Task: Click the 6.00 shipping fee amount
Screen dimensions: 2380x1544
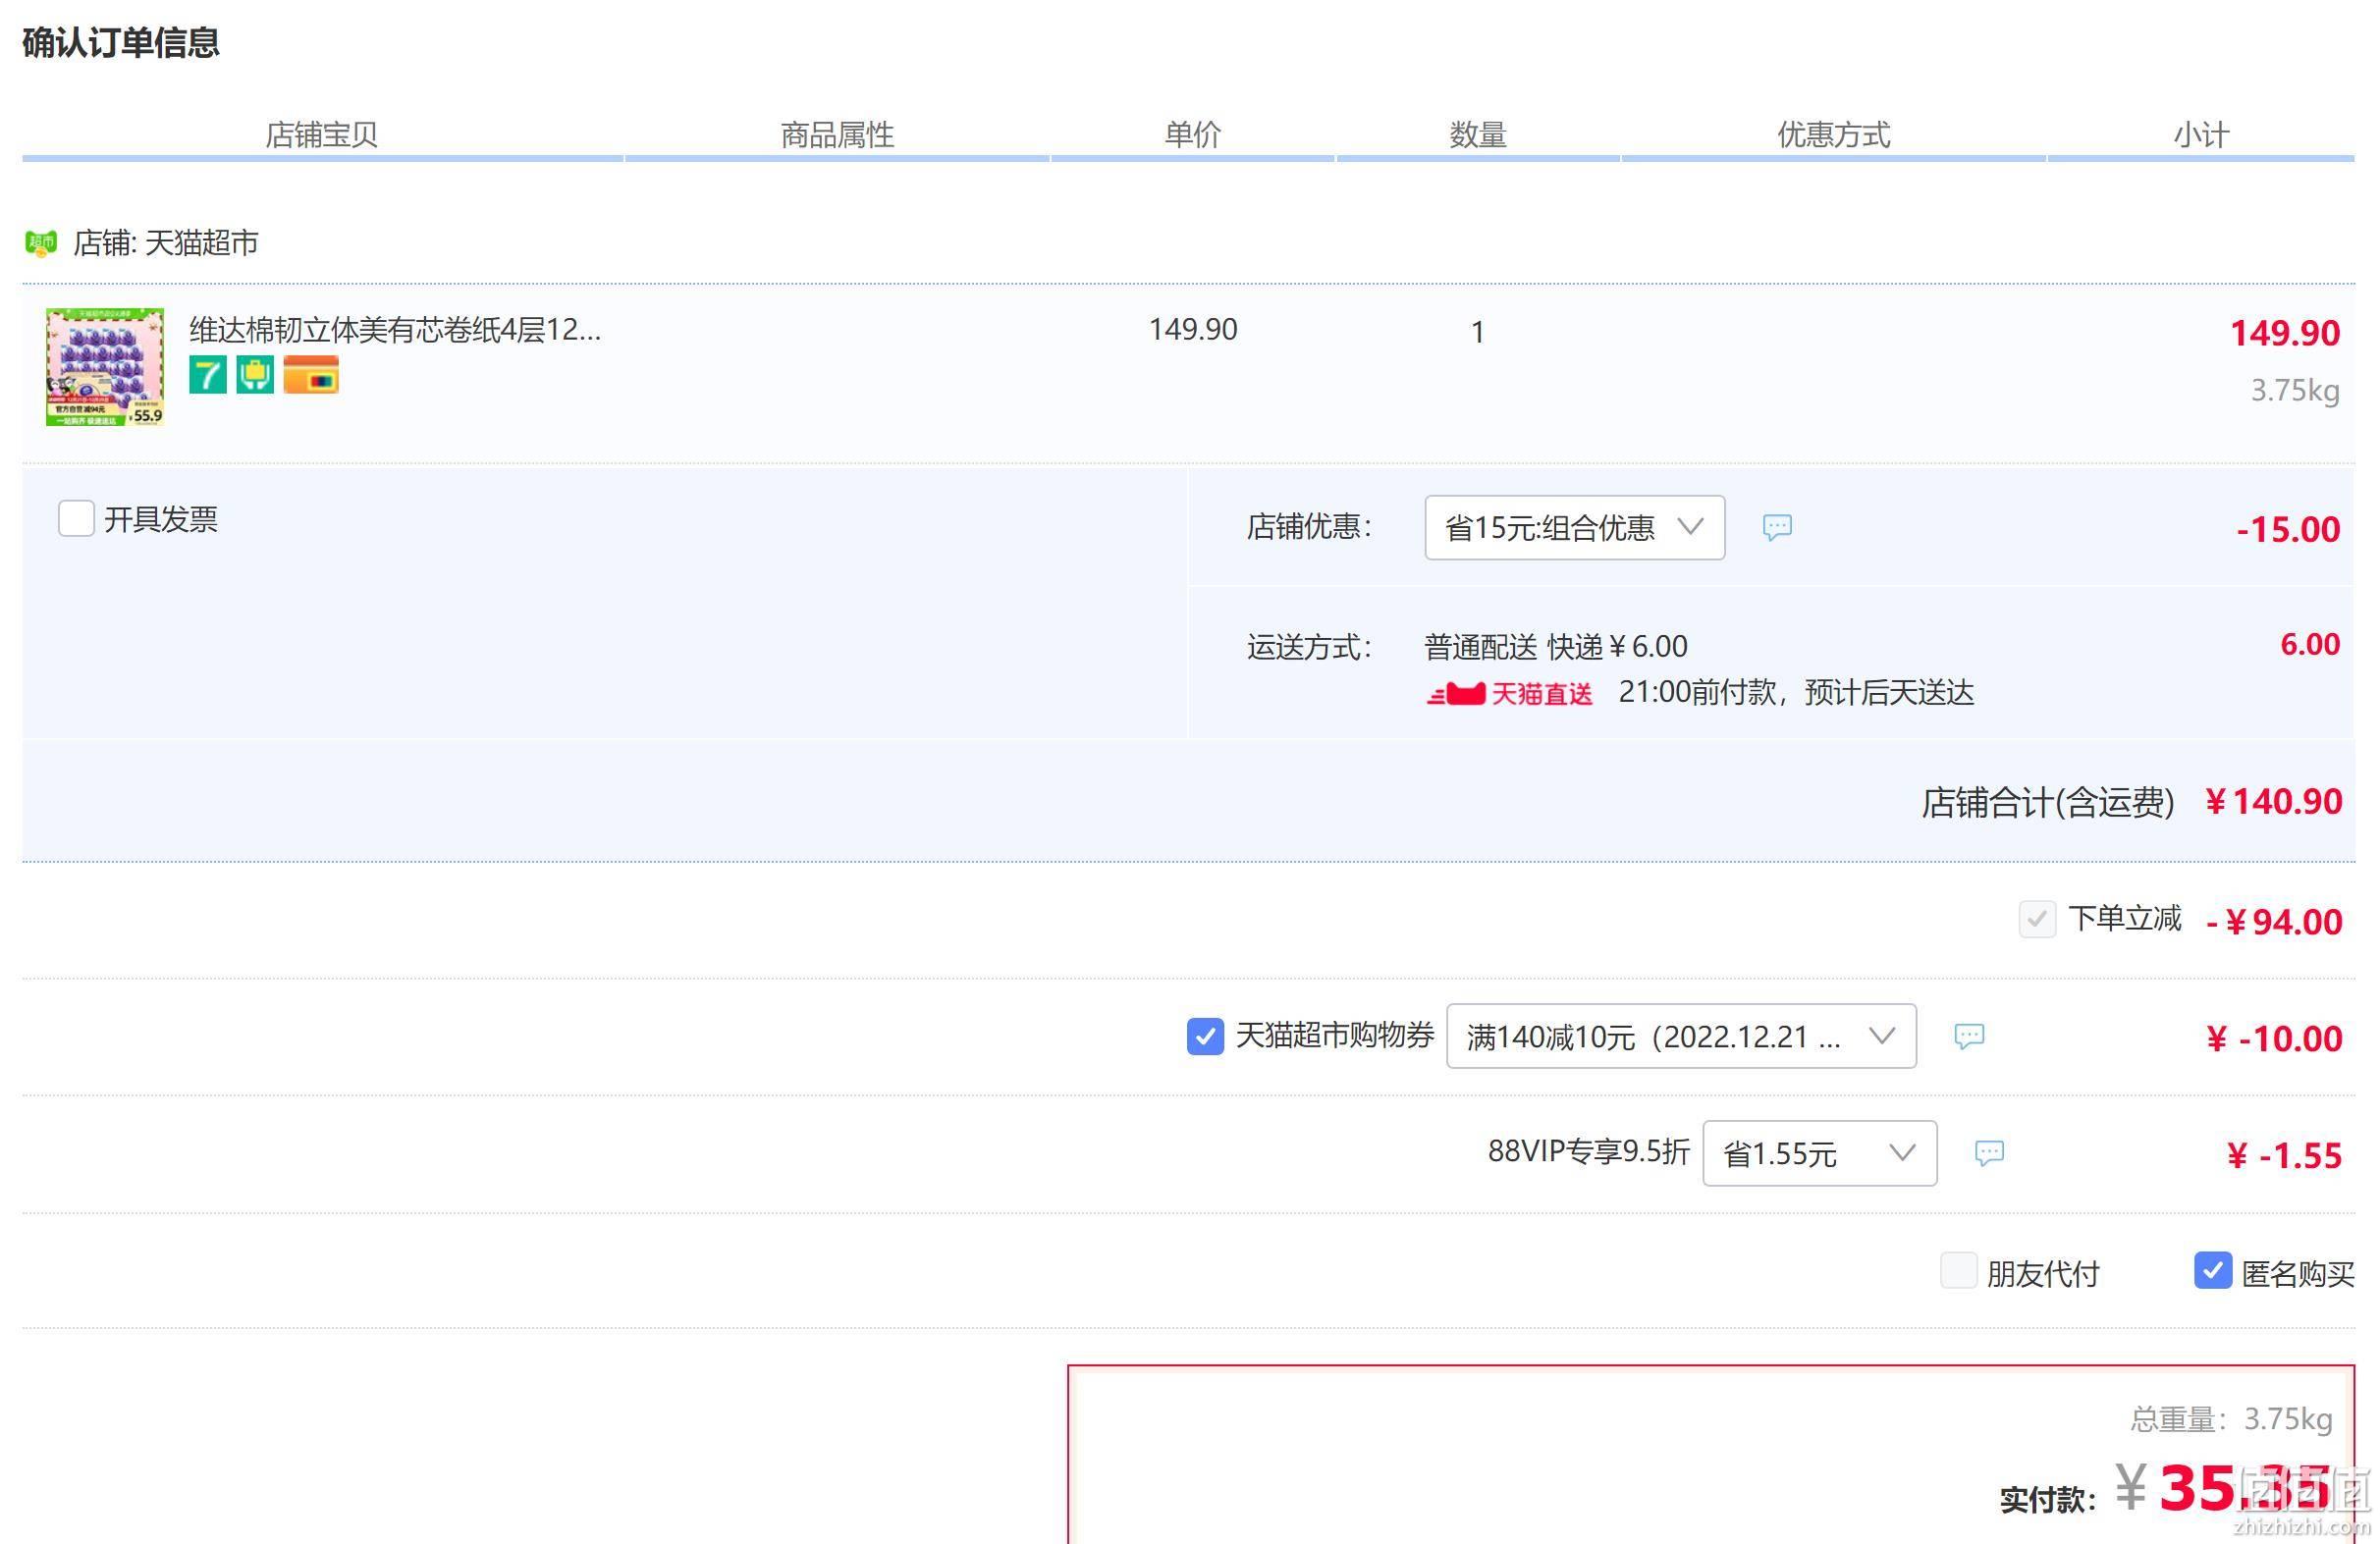Action: [2310, 644]
